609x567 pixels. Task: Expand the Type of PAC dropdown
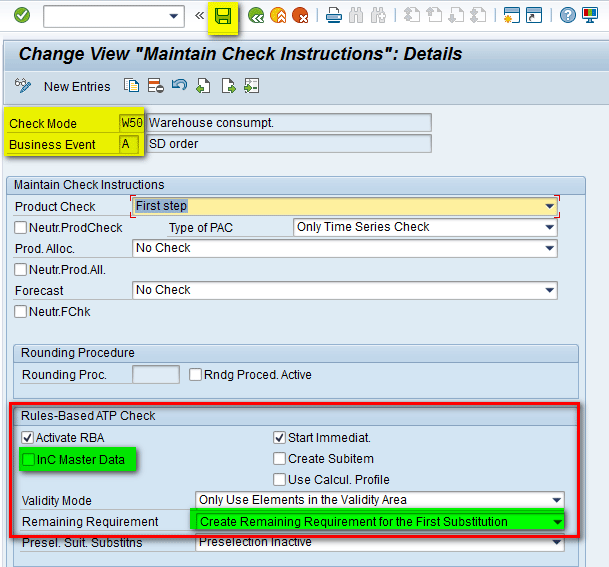pos(548,227)
